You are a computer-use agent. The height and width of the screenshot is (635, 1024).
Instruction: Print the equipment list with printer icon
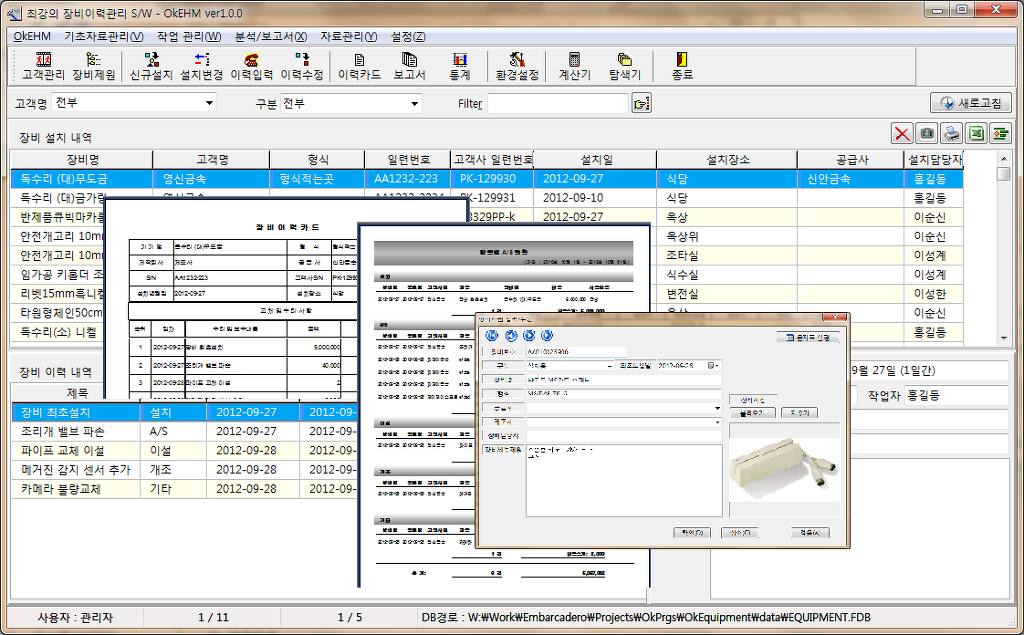[x=951, y=134]
